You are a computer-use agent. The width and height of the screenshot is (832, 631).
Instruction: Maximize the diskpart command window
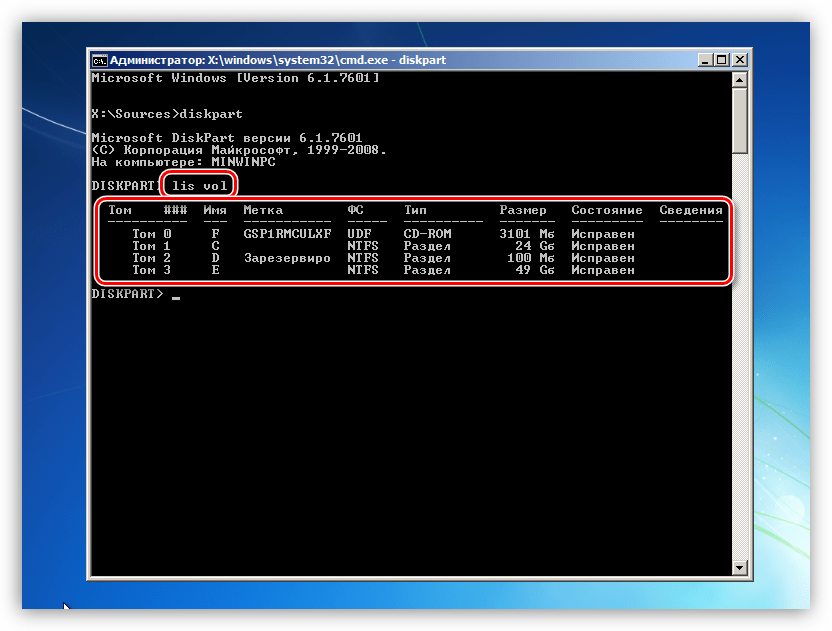click(x=721, y=60)
